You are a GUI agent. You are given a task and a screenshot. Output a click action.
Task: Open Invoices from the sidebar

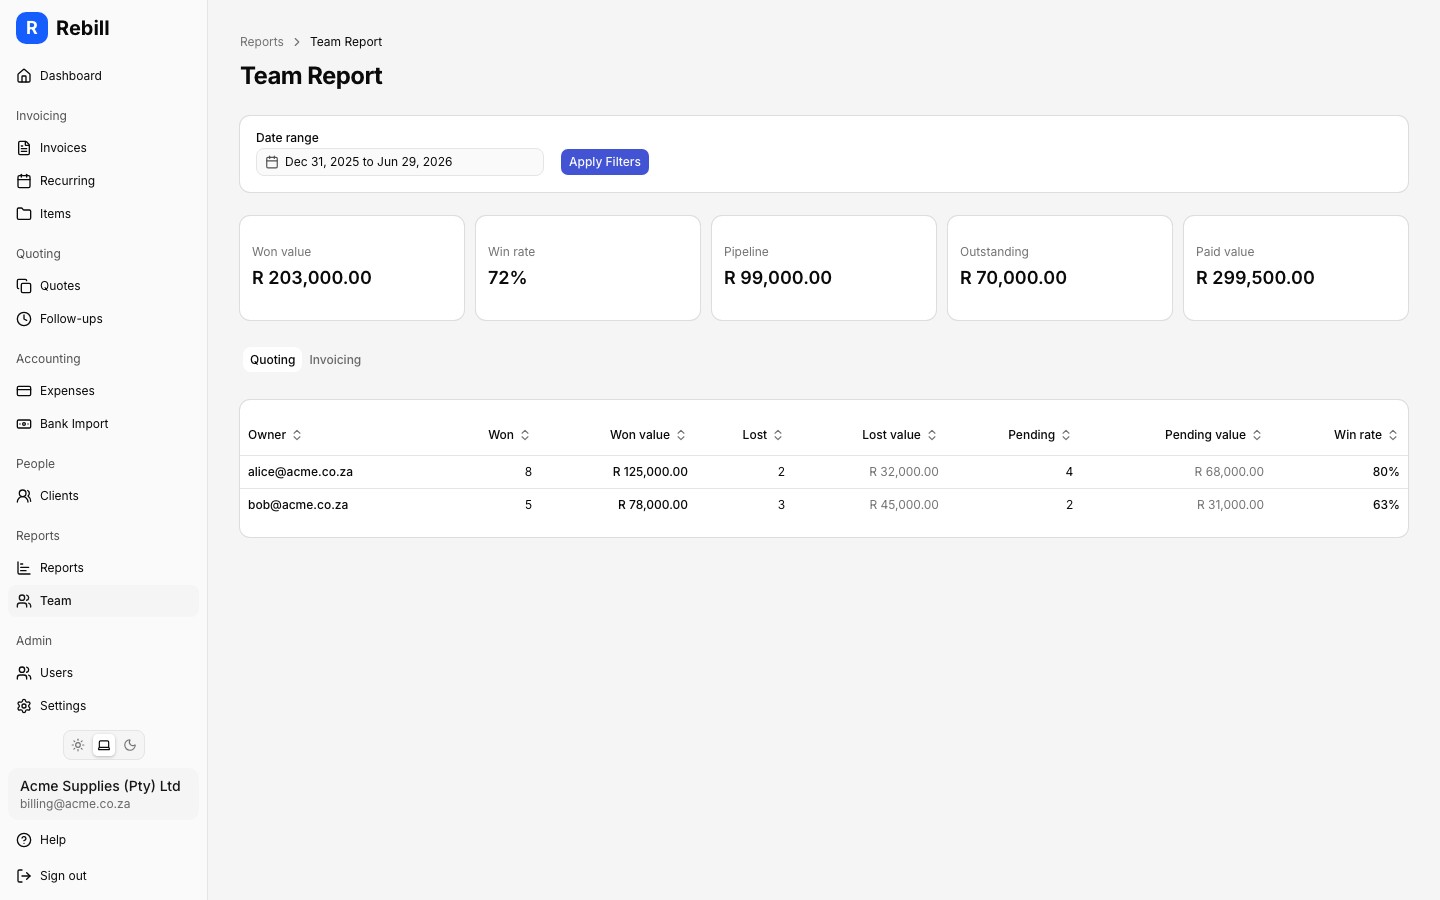[103, 148]
